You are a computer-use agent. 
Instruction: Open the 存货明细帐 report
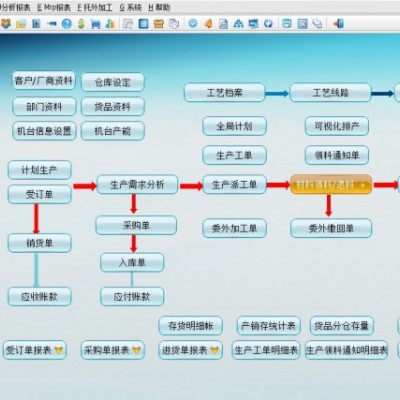190,326
